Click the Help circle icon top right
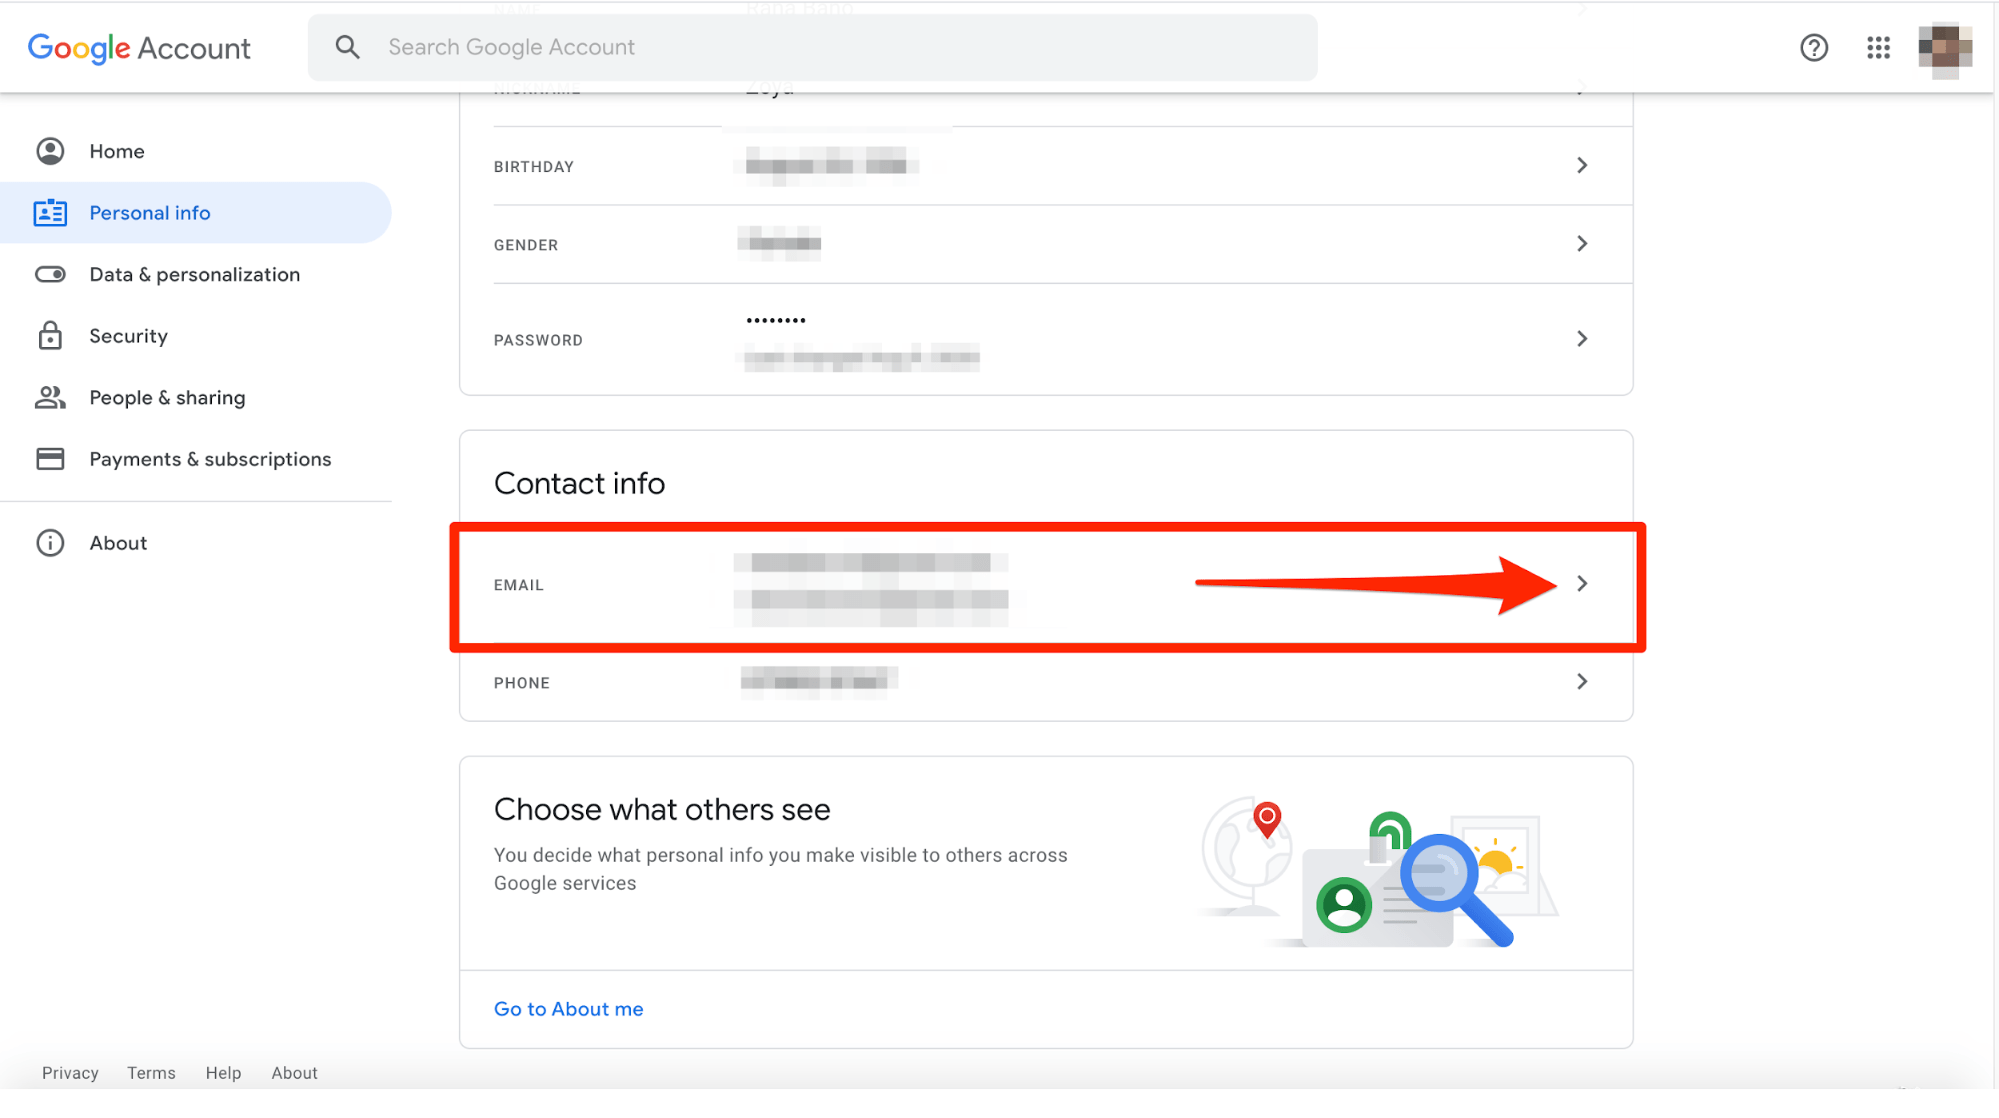Image resolution: width=1999 pixels, height=1118 pixels. (1814, 47)
